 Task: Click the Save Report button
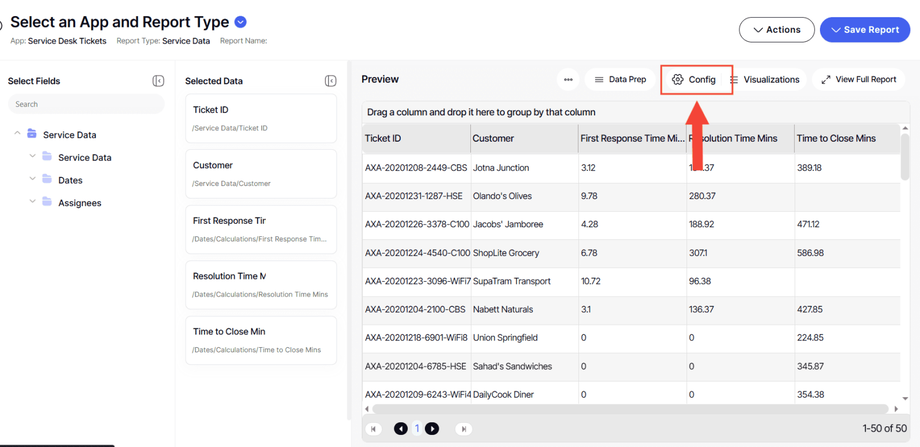864,30
